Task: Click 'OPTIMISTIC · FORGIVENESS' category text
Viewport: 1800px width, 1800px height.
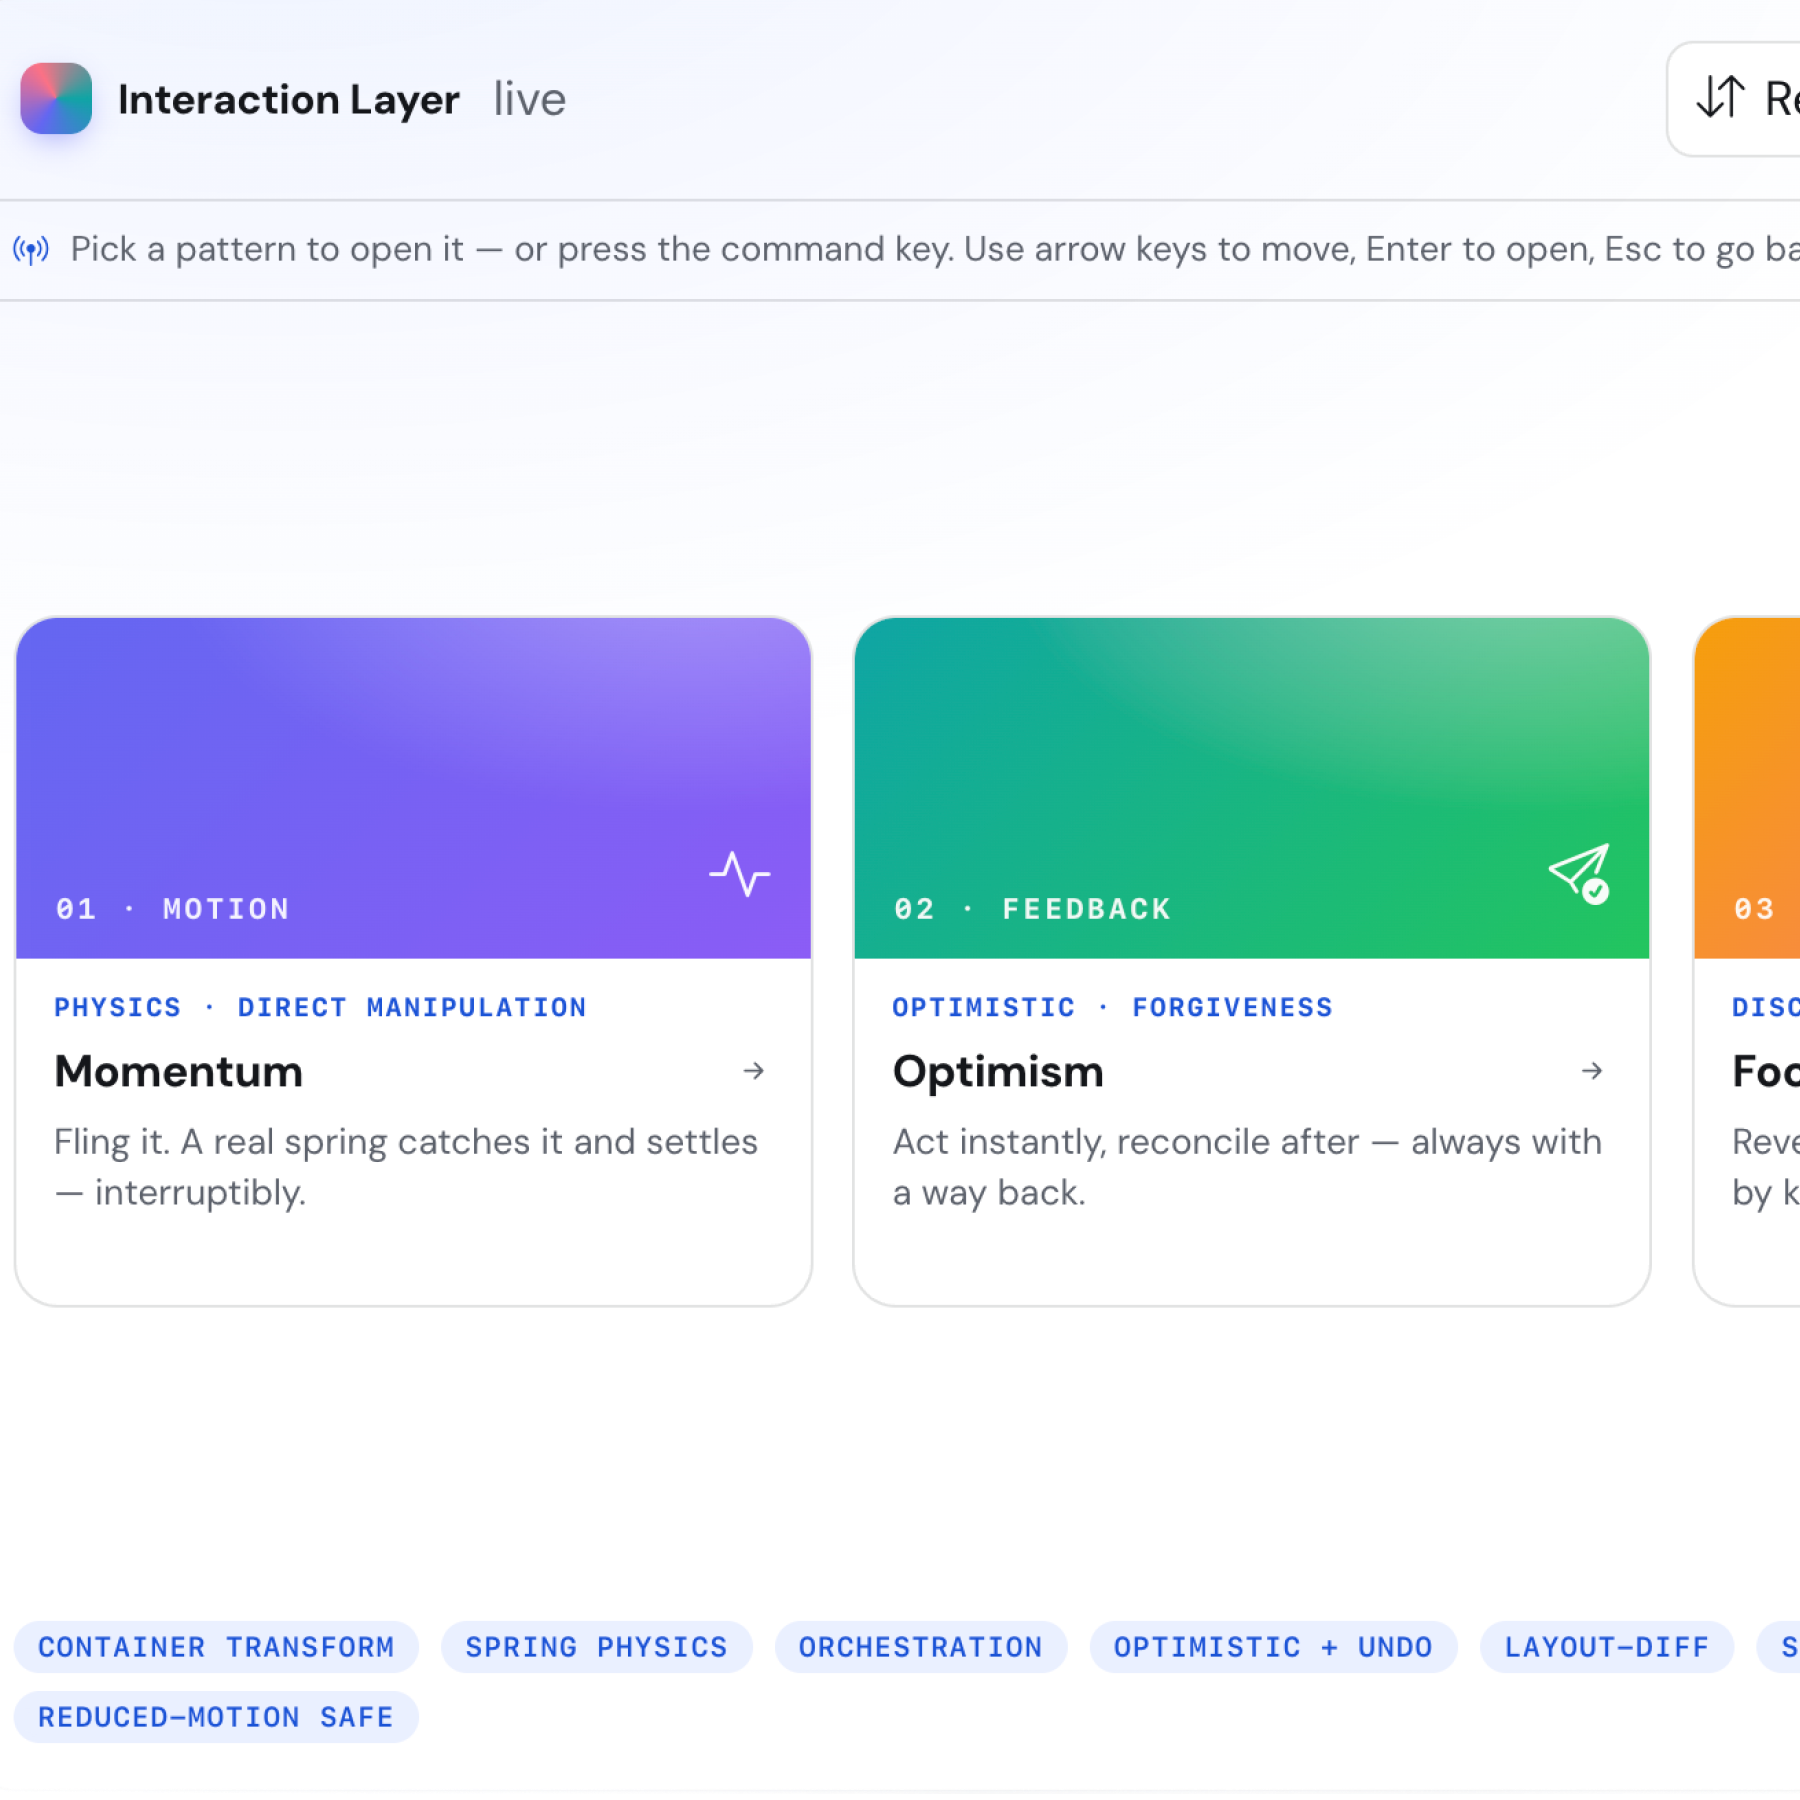Action: pyautogui.click(x=1112, y=1007)
